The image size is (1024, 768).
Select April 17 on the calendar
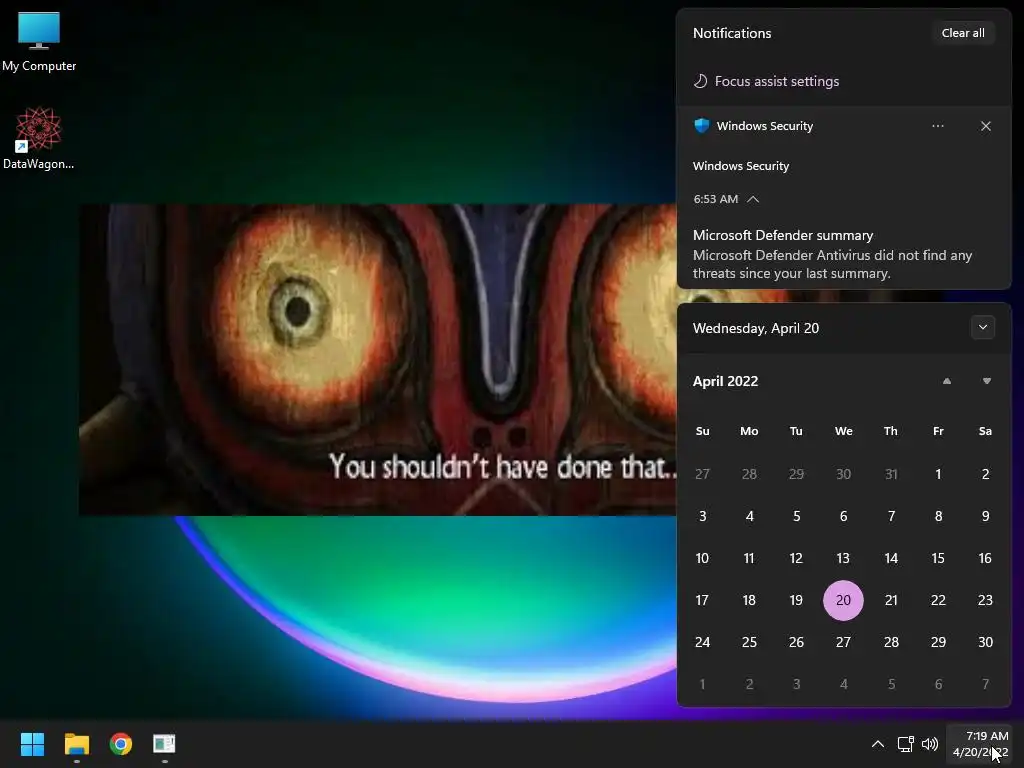click(x=702, y=600)
